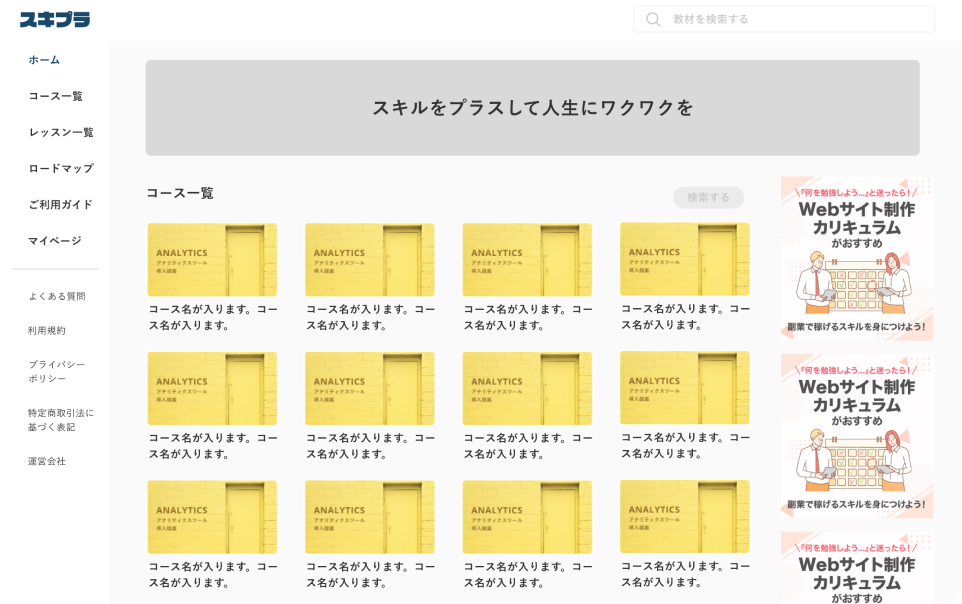Open the first ANALYTICS course thumbnail in top row

coord(212,260)
